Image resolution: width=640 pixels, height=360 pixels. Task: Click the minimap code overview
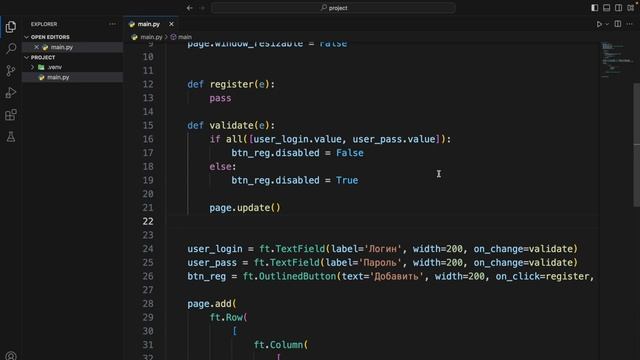tap(616, 59)
